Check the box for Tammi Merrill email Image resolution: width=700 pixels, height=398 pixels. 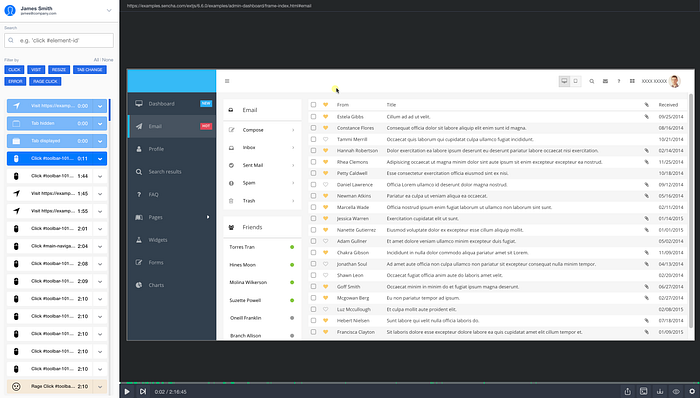point(313,139)
